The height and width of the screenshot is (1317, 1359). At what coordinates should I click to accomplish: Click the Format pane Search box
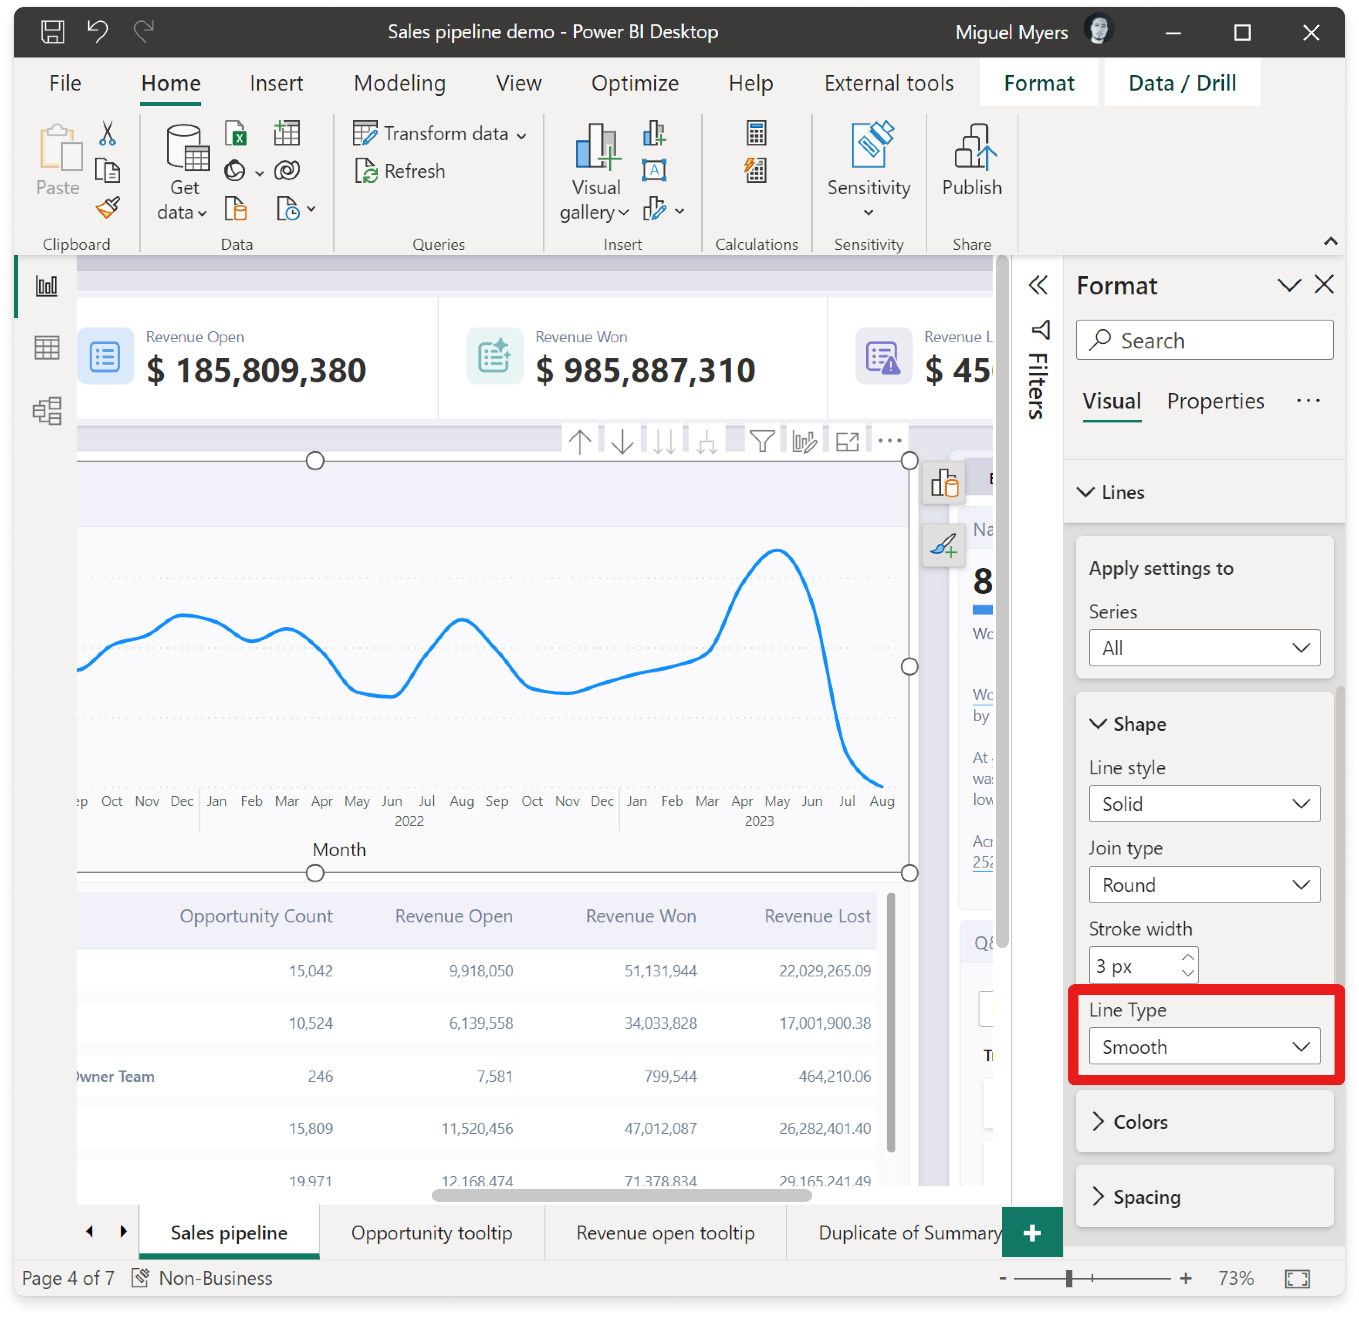[x=1204, y=340]
